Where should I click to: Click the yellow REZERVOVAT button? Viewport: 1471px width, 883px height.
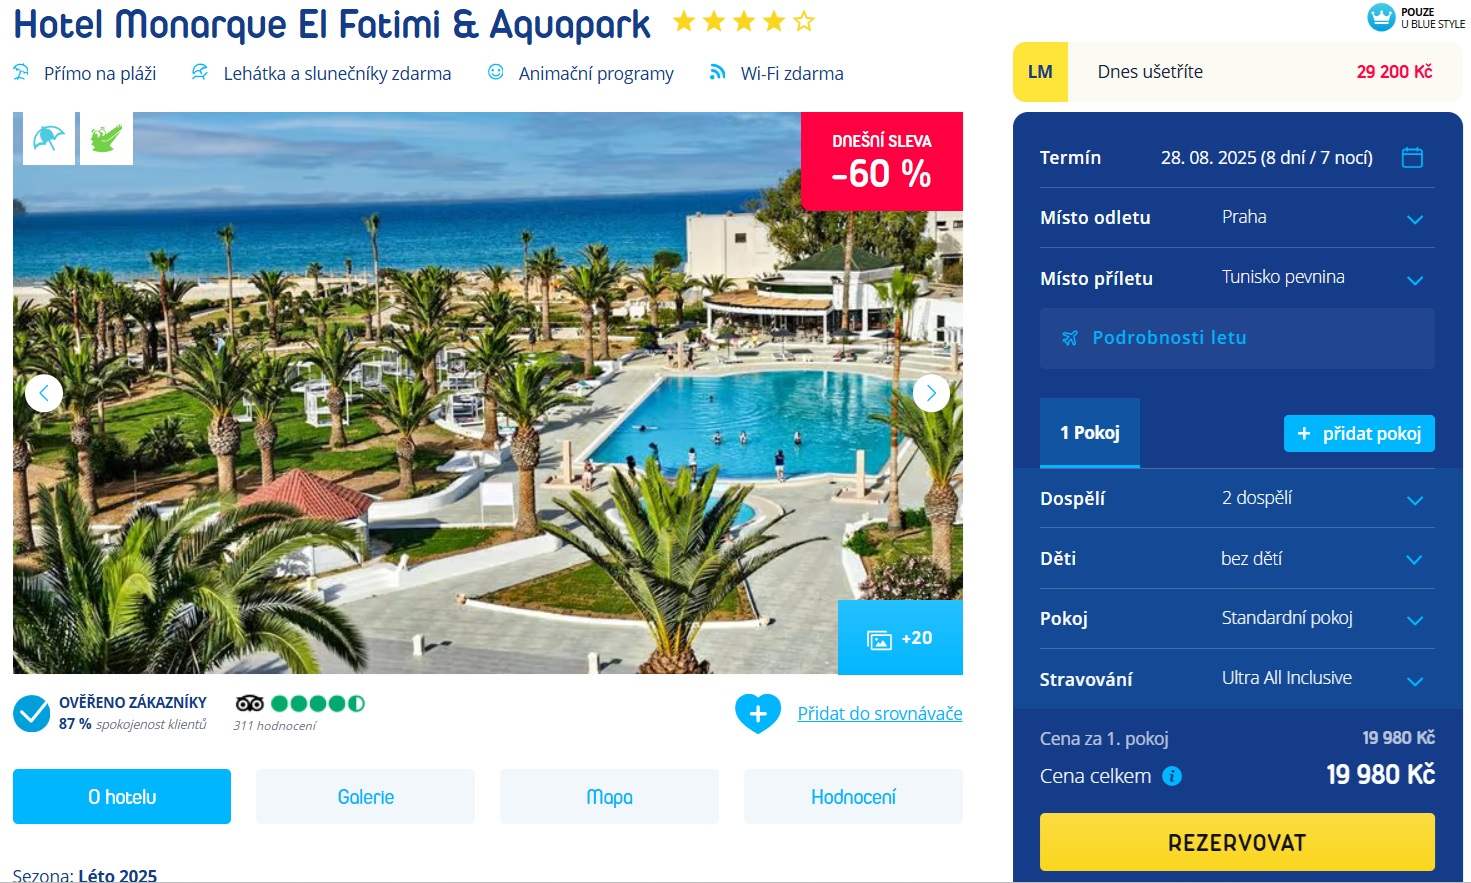(1237, 842)
